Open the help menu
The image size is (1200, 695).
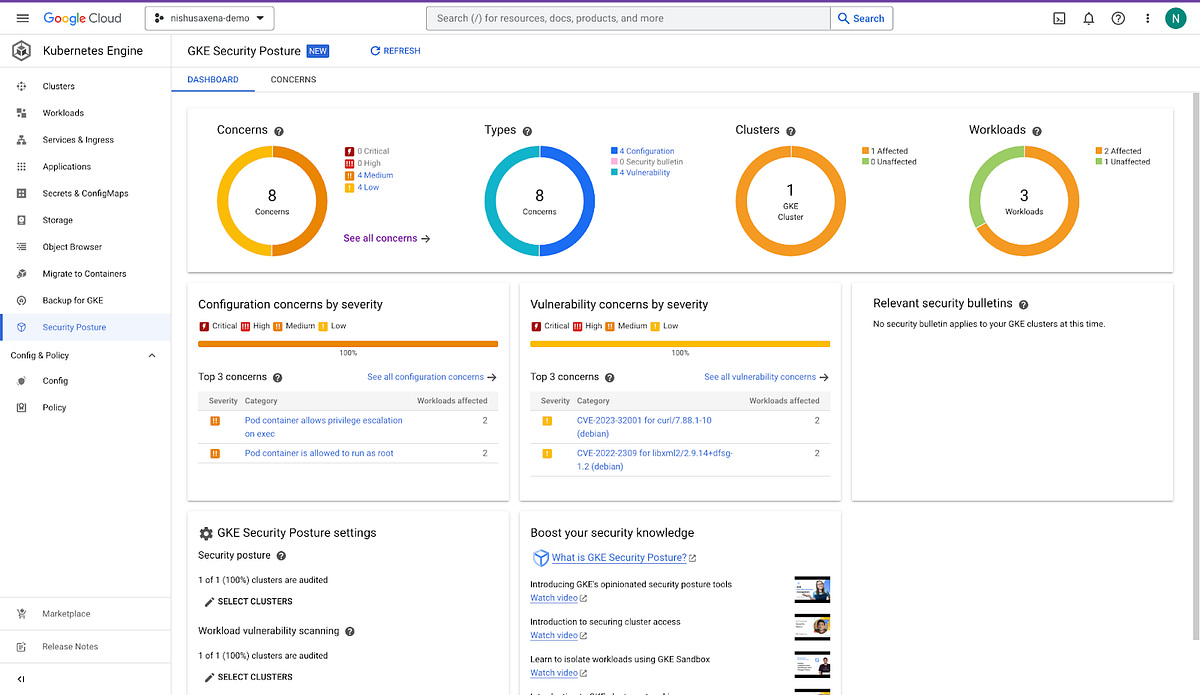coord(1118,17)
